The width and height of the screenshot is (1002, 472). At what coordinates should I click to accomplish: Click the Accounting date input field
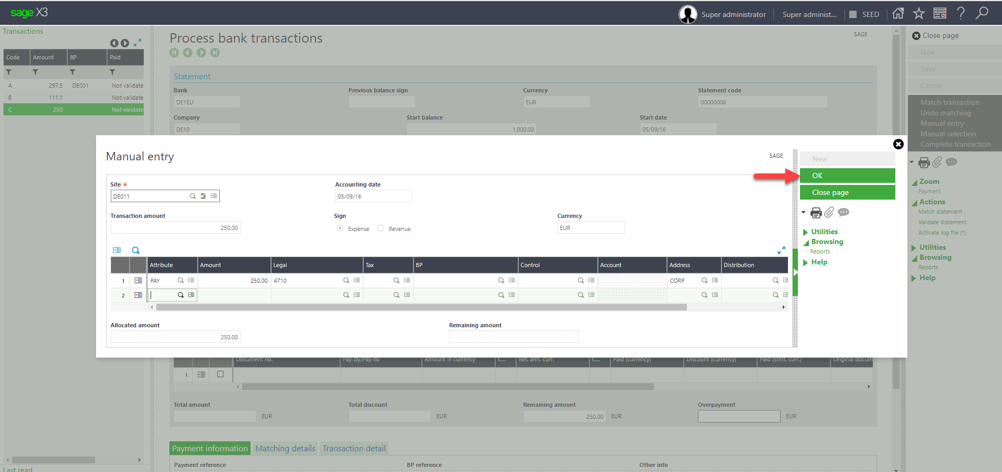click(373, 197)
